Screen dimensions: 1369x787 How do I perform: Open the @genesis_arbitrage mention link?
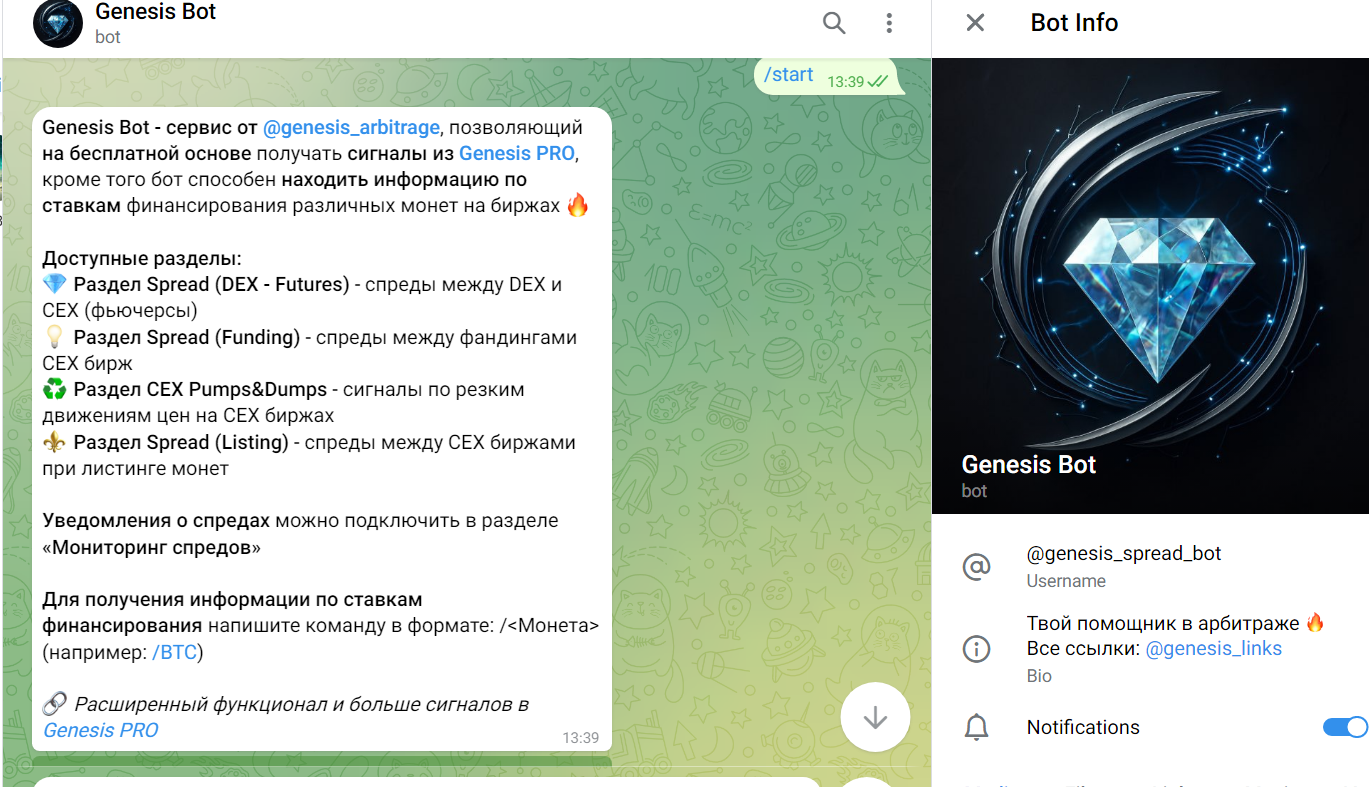pos(351,128)
